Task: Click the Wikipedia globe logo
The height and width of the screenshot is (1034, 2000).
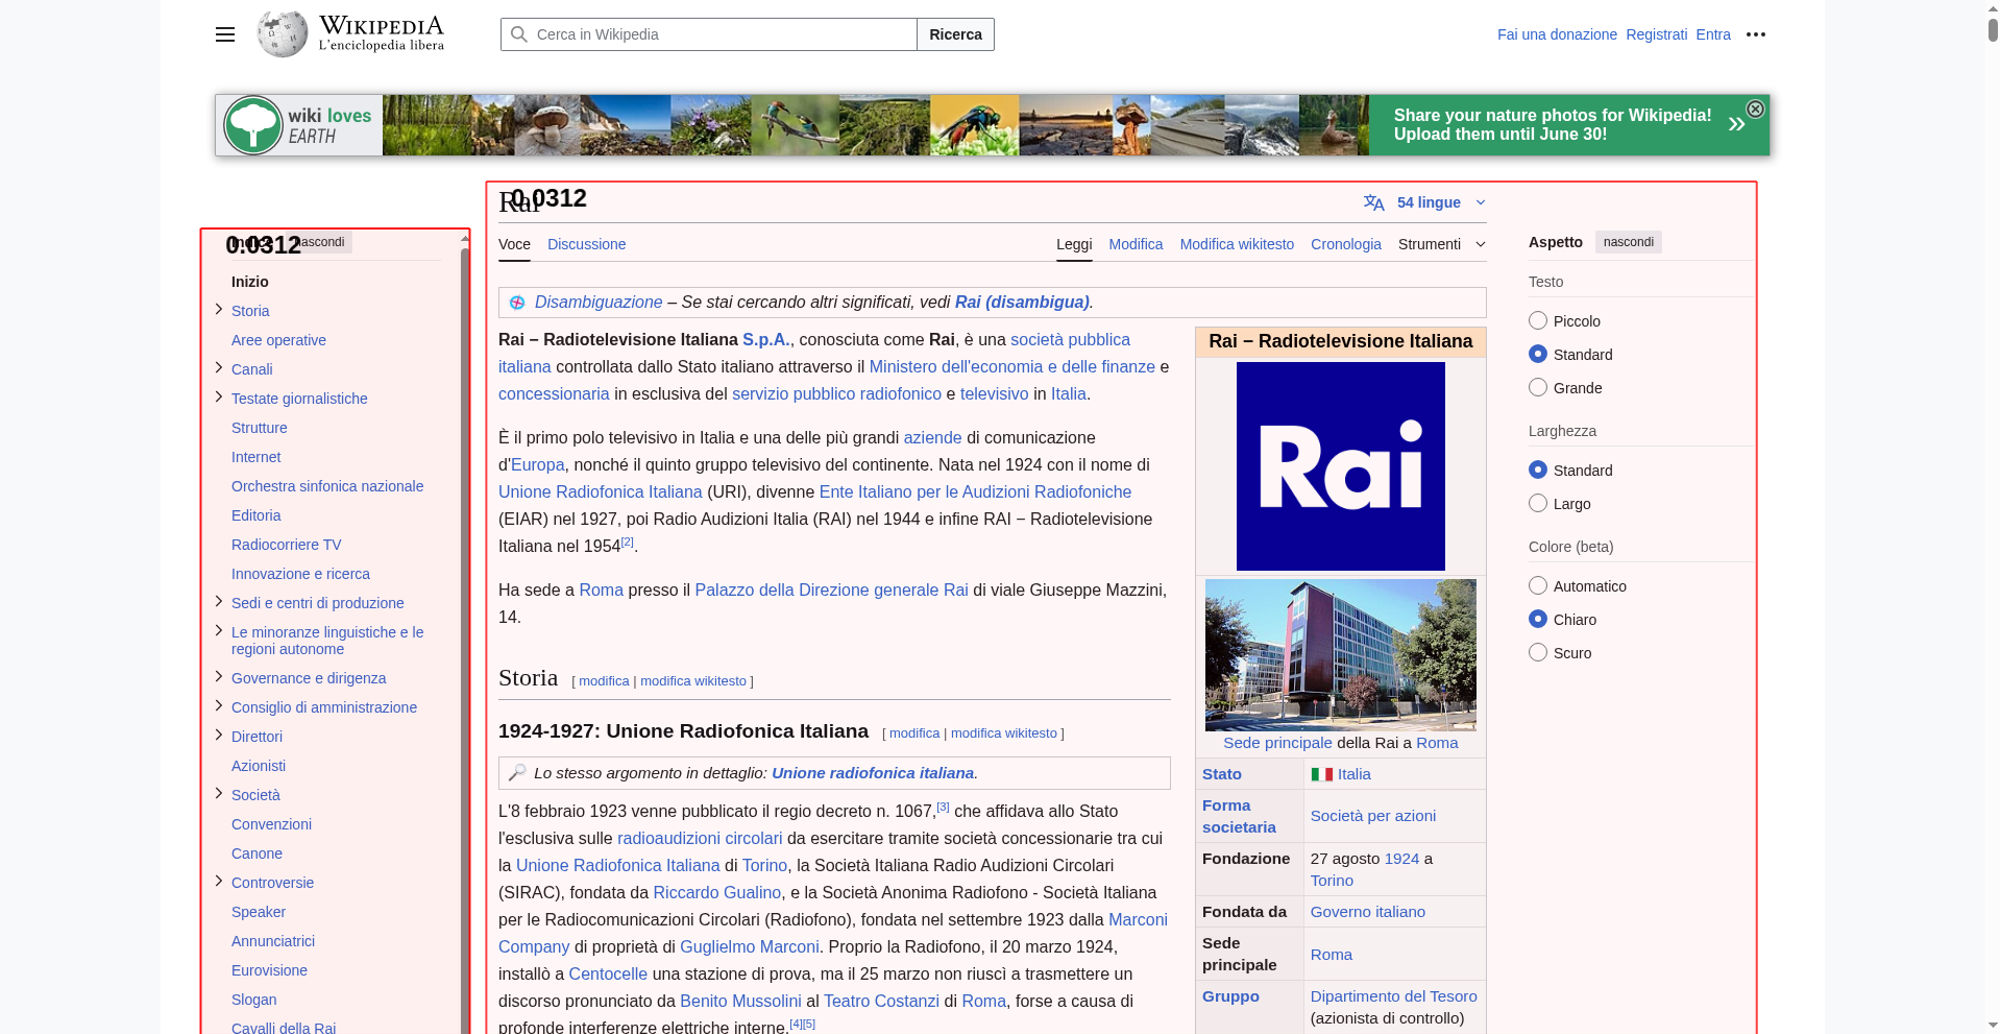Action: coord(282,34)
